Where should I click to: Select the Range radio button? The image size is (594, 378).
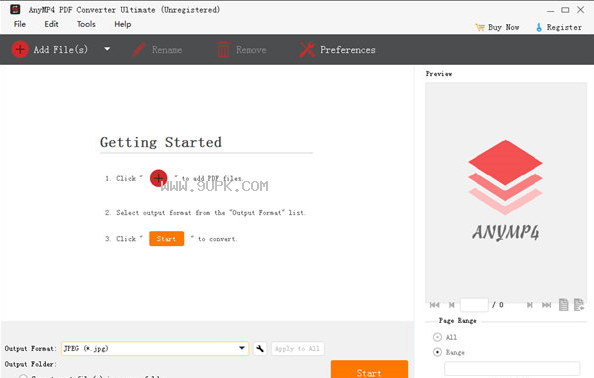tap(437, 352)
